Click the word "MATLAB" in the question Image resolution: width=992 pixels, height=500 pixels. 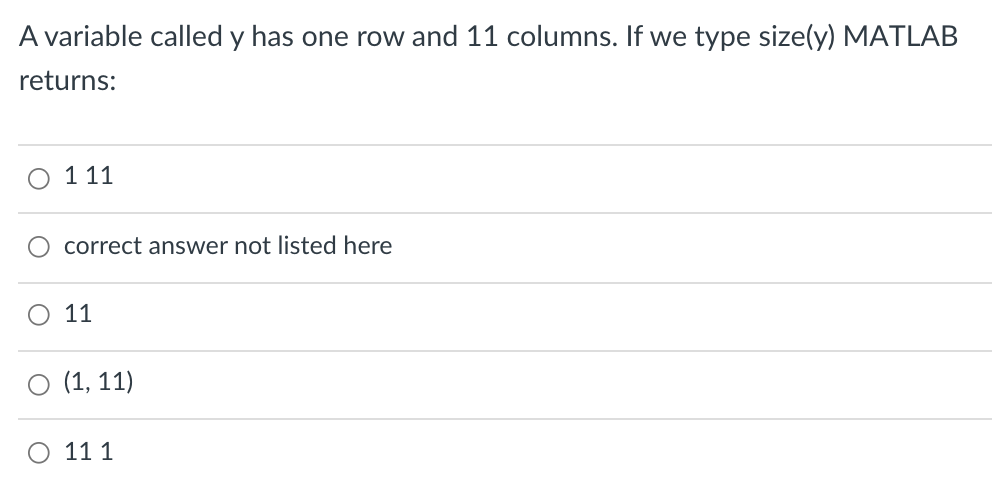[x=900, y=36]
